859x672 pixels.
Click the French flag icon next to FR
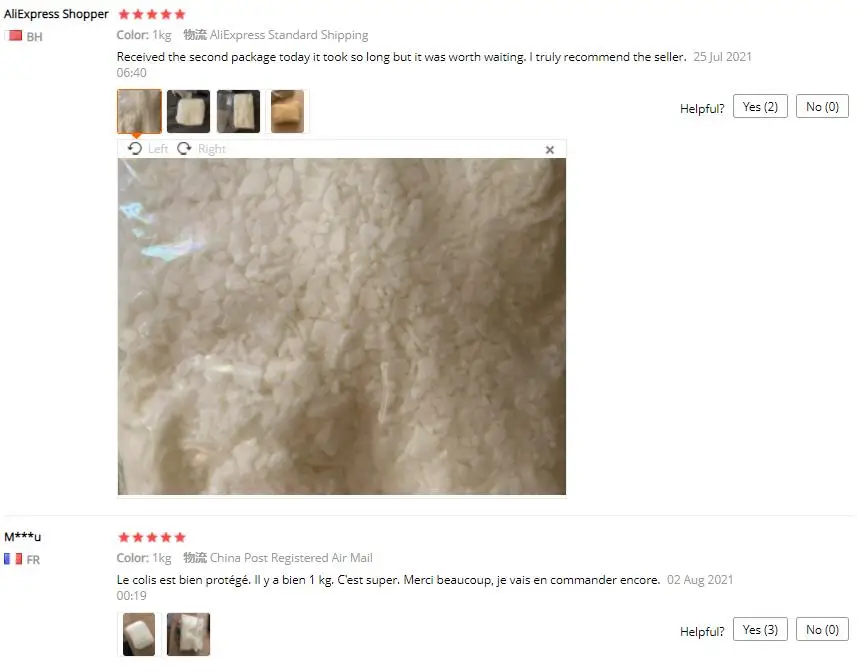(13, 559)
